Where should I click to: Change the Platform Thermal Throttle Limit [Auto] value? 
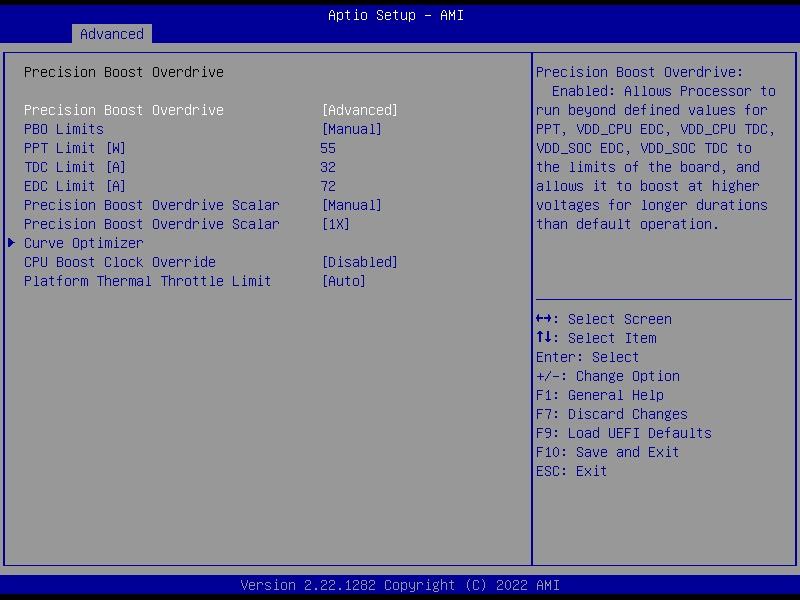click(x=344, y=281)
